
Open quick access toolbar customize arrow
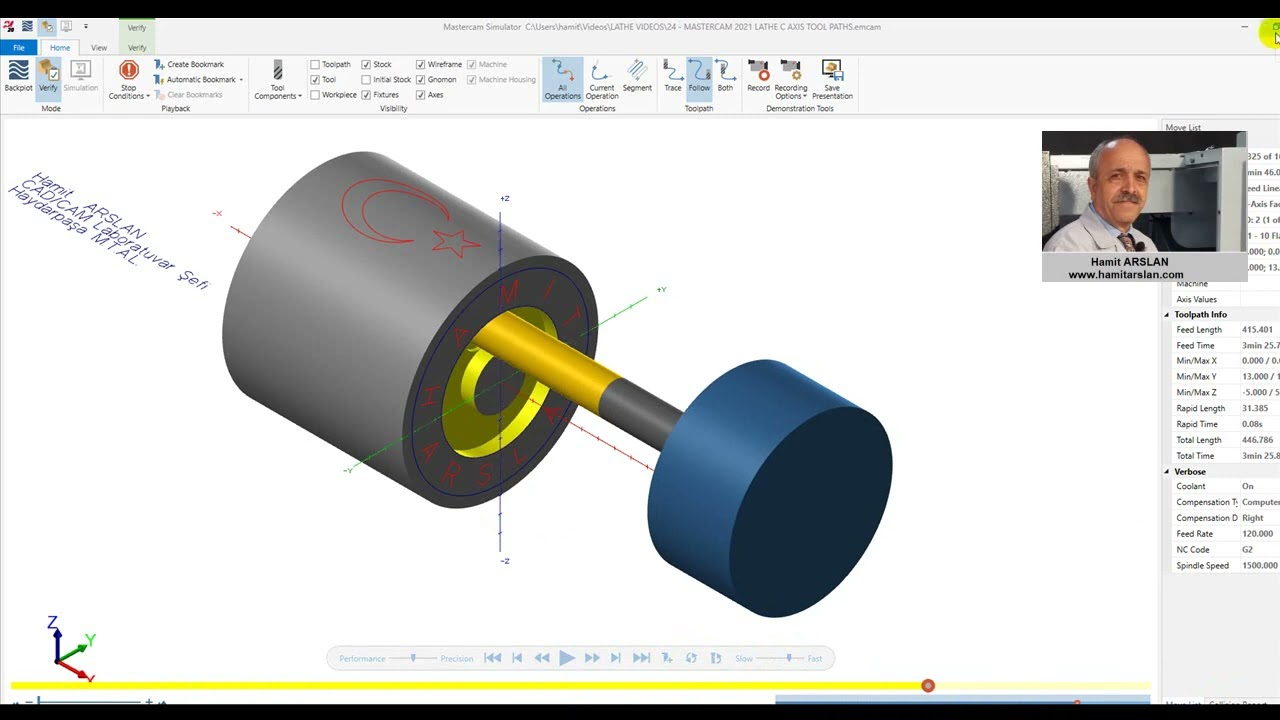click(x=85, y=27)
